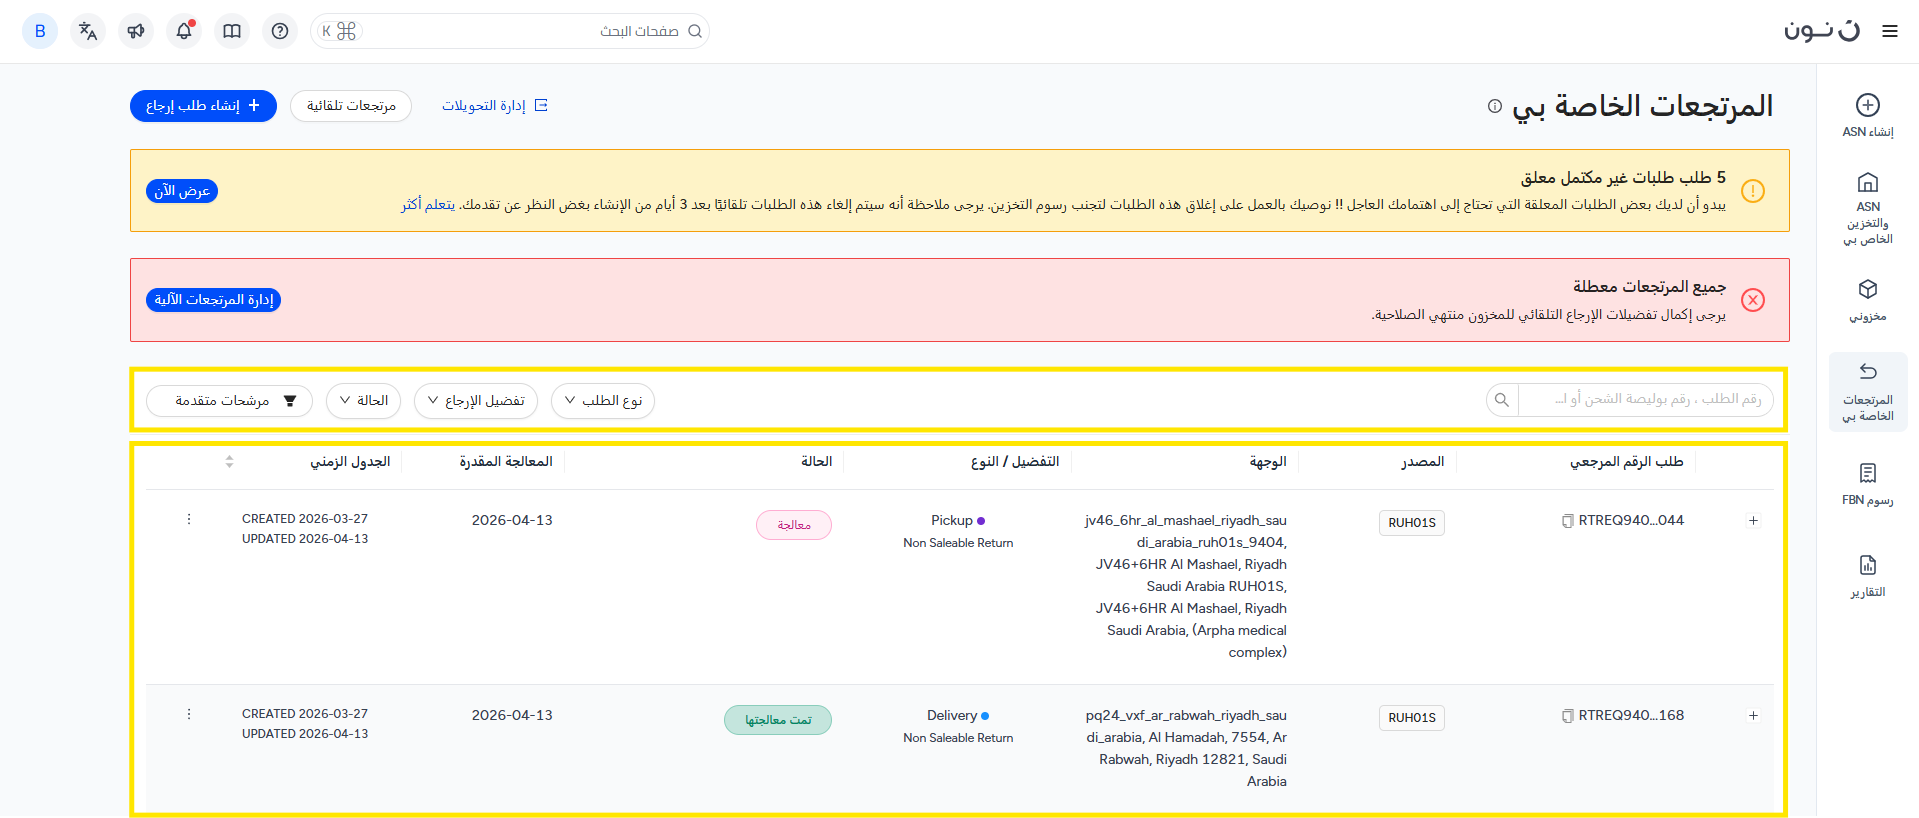The height and width of the screenshot is (818, 1919).
Task: Open the إدارة التحويلات link
Action: coord(495,106)
